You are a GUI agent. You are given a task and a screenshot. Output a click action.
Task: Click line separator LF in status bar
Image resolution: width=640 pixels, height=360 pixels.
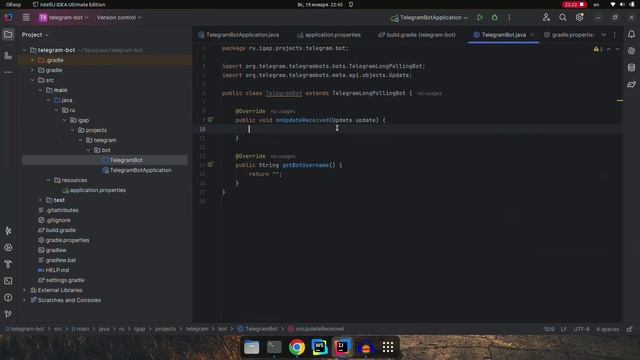564,329
